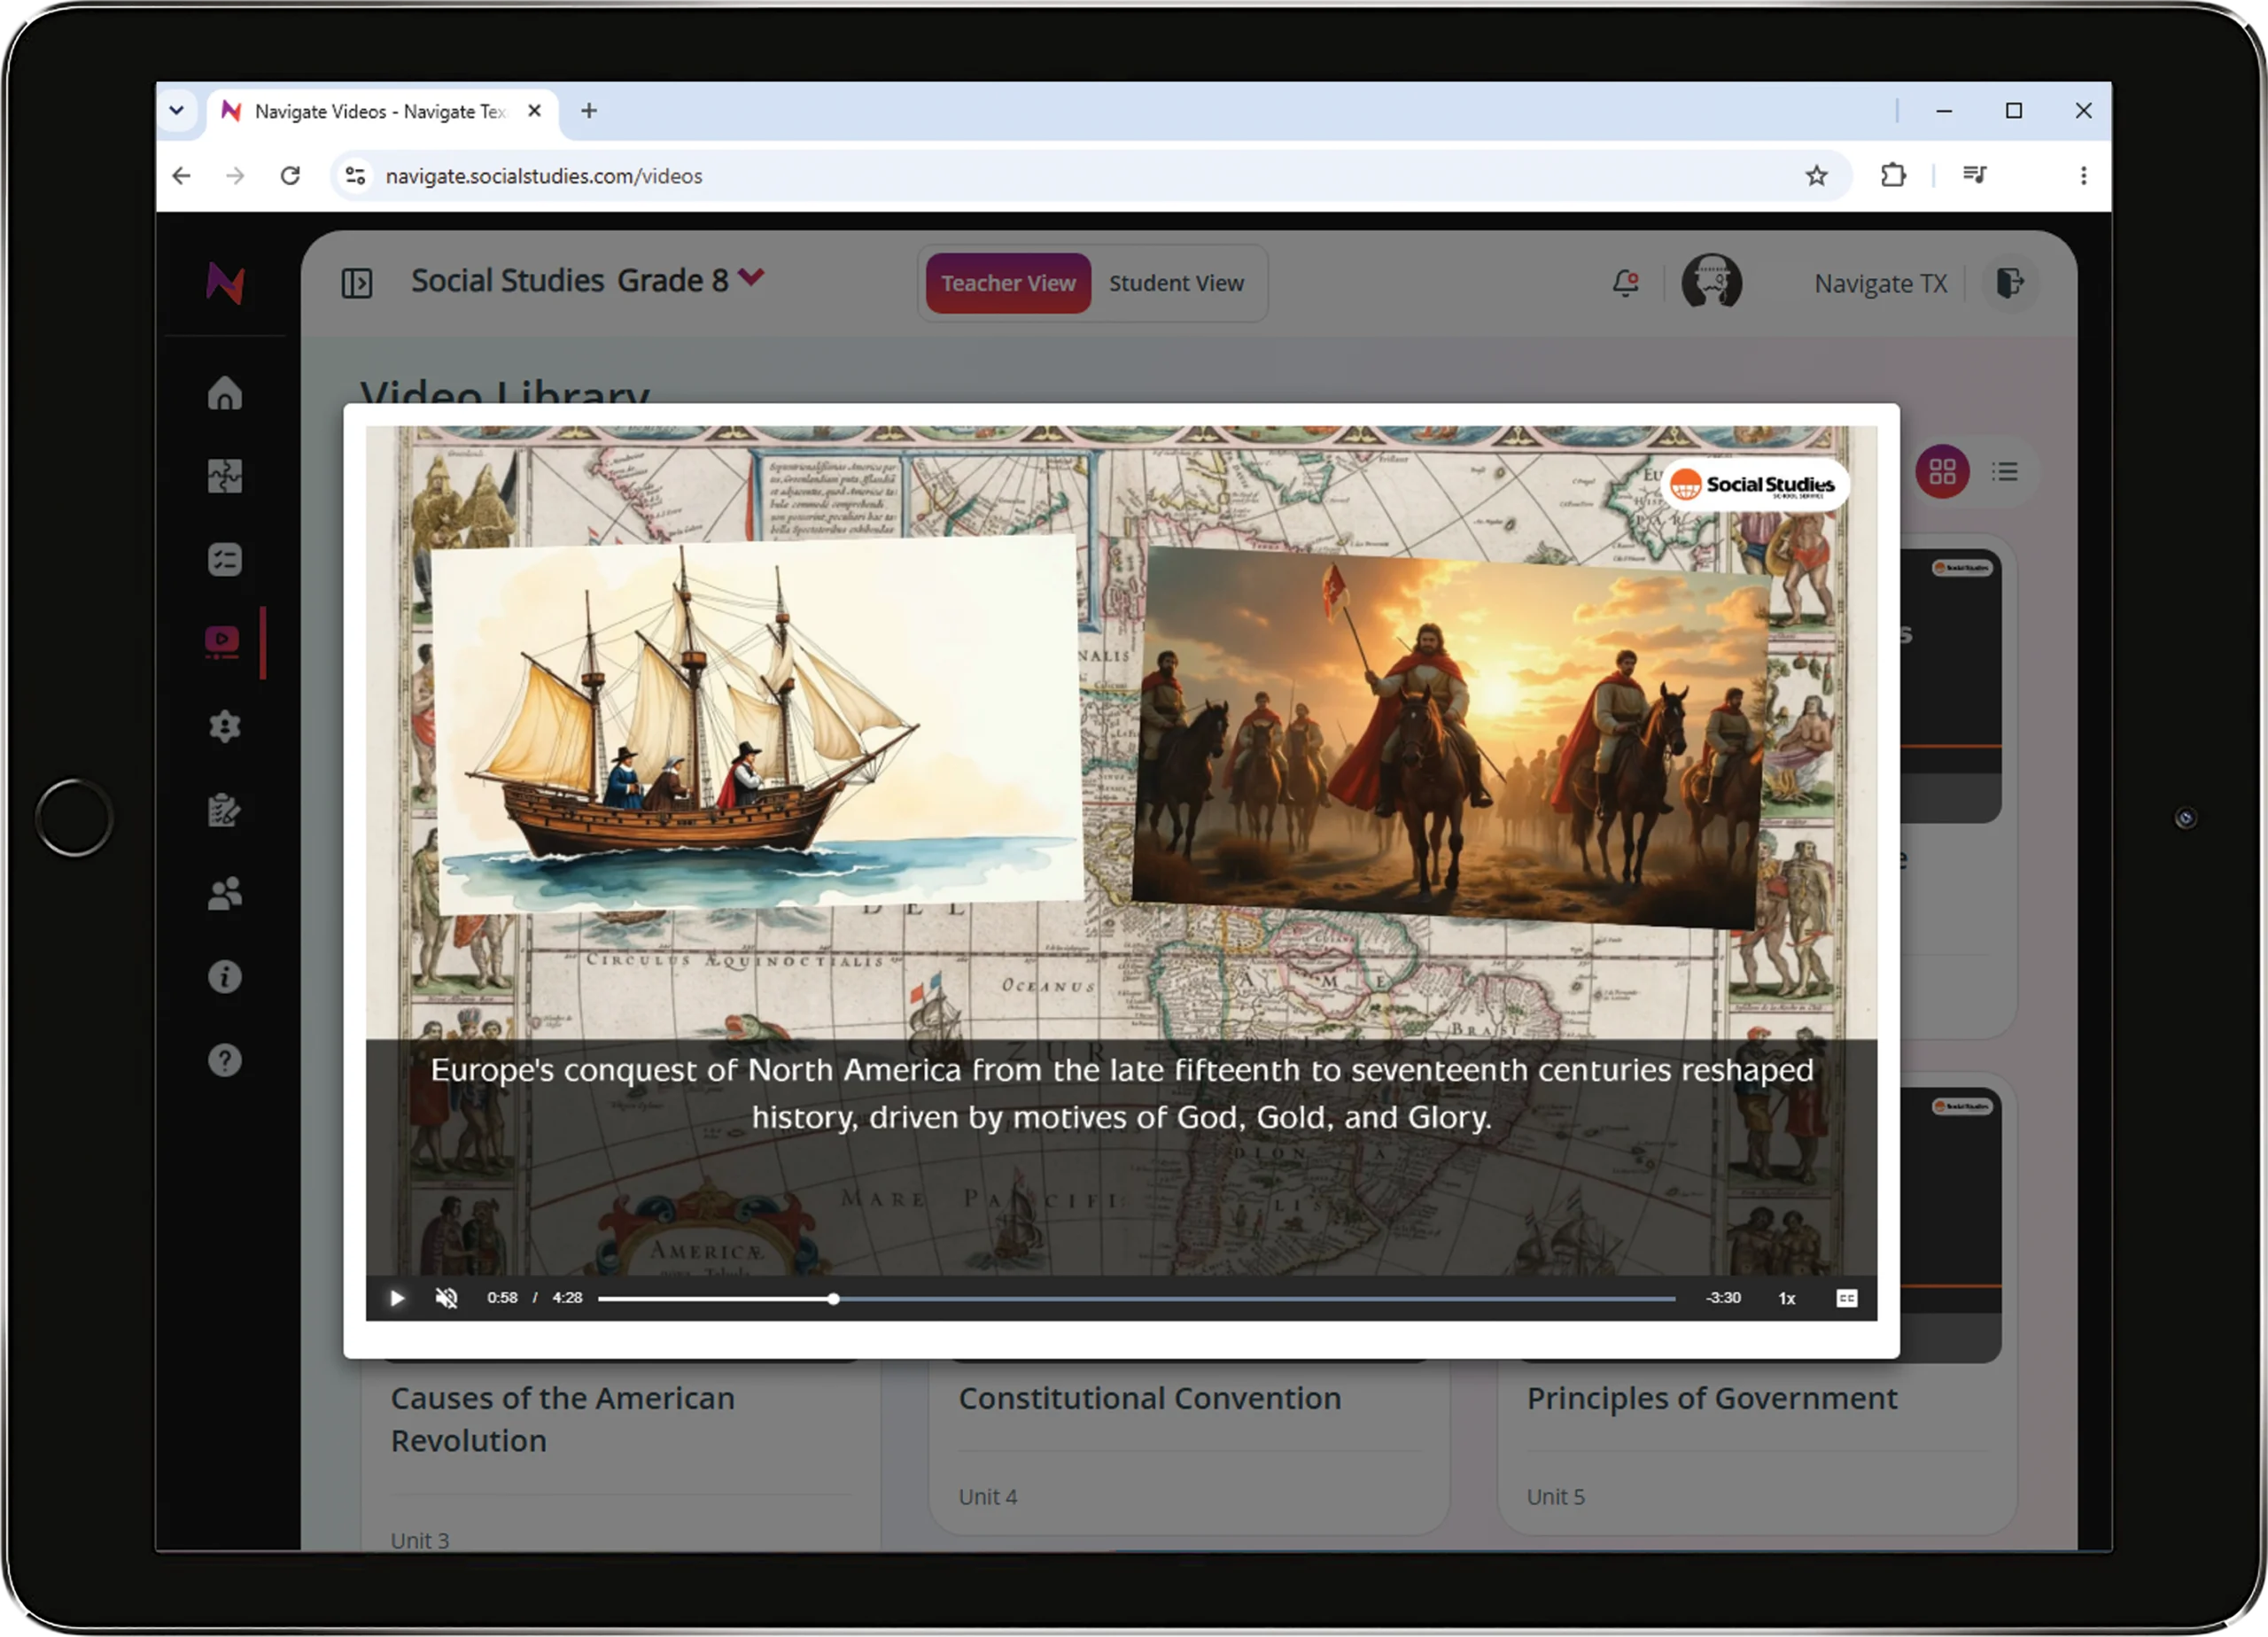Image resolution: width=2268 pixels, height=1637 pixels.
Task: Open Causes of the American Revolution video
Action: (562, 1419)
